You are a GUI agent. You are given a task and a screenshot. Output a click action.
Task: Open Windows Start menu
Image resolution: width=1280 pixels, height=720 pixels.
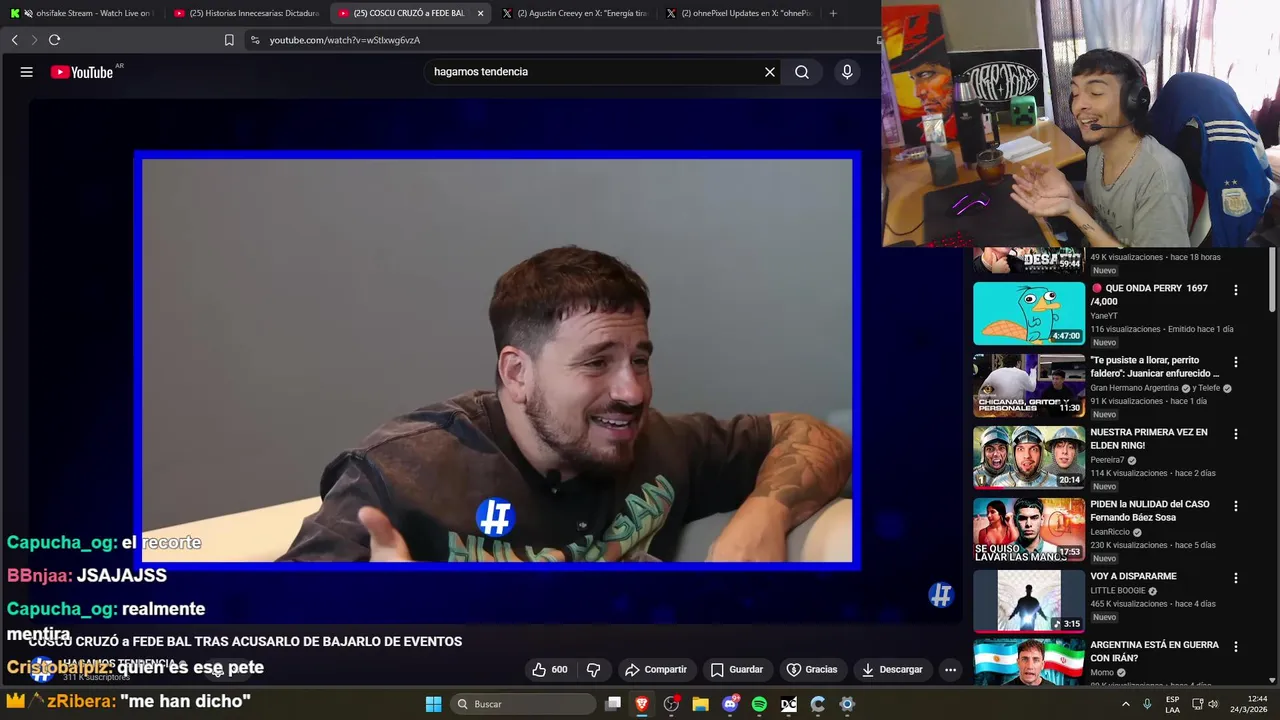point(433,704)
